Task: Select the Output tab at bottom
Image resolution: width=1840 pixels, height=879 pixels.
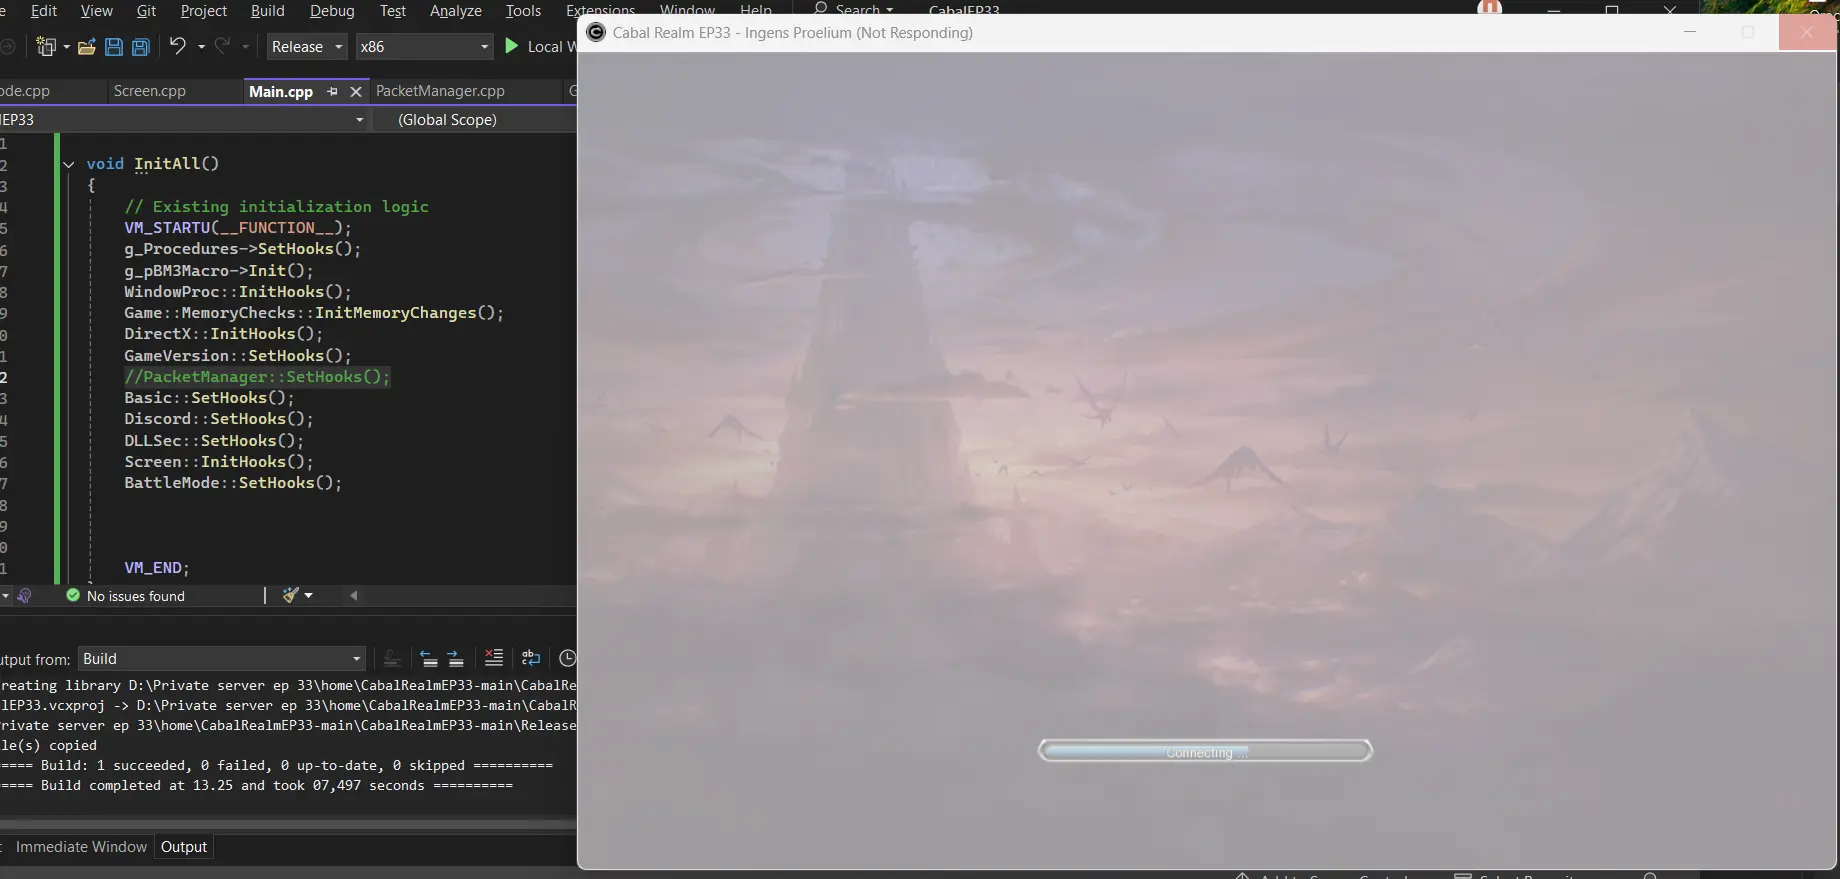Action: coord(184,847)
